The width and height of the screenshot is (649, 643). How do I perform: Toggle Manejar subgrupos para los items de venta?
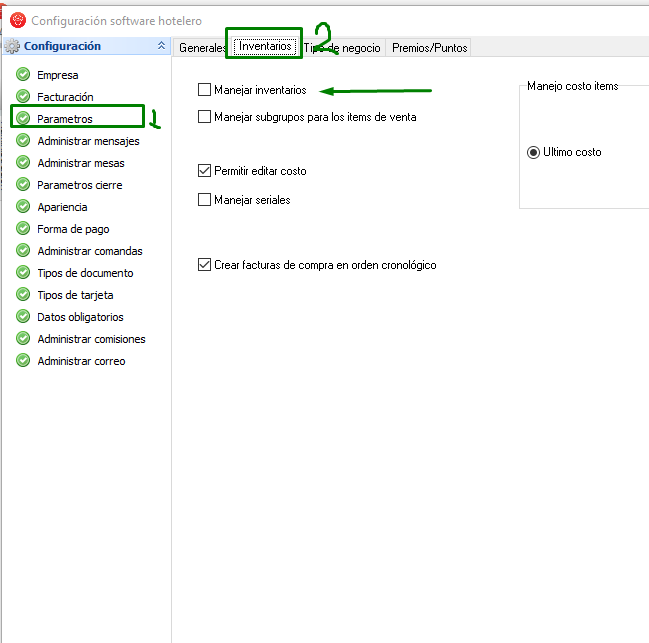205,117
